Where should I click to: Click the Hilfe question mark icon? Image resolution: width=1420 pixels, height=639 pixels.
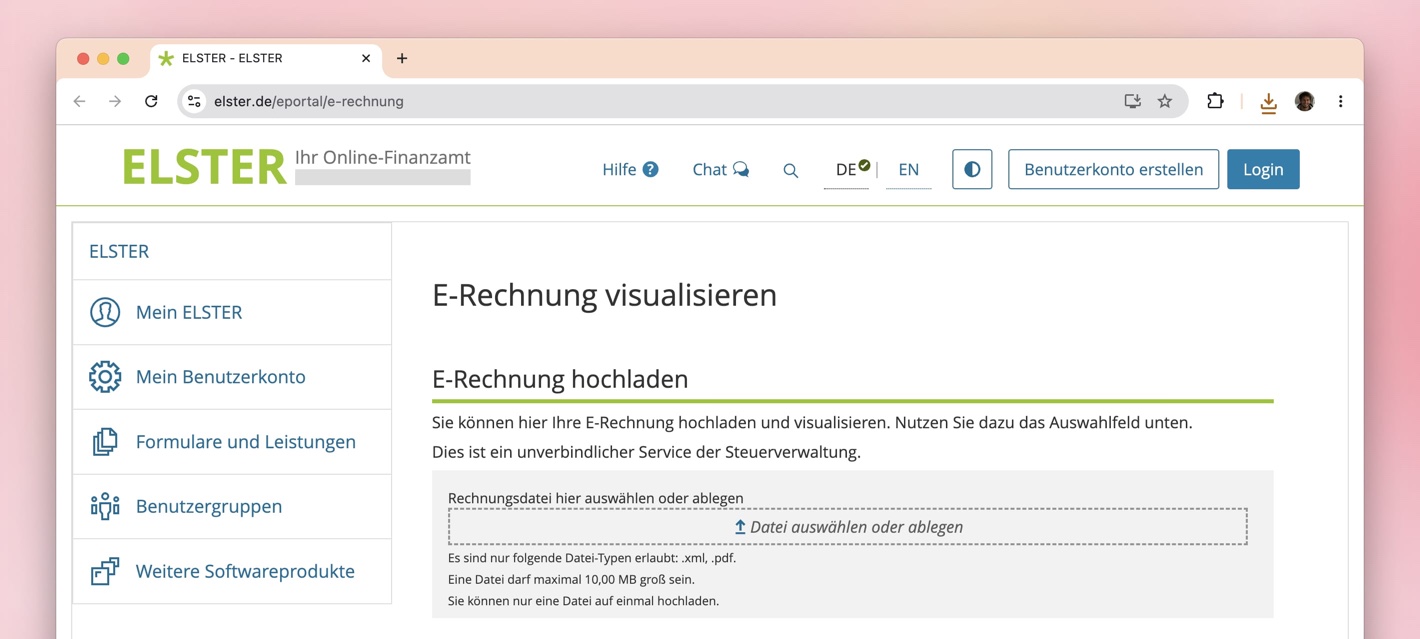[650, 169]
